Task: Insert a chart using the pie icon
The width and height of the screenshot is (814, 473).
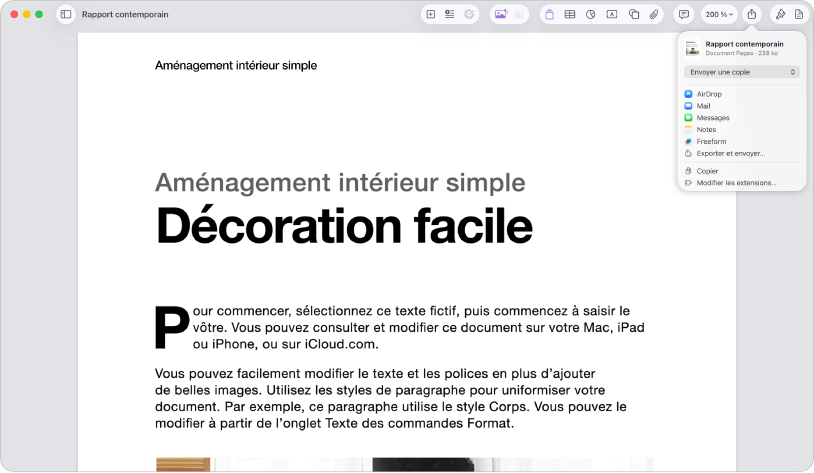Action: [591, 15]
